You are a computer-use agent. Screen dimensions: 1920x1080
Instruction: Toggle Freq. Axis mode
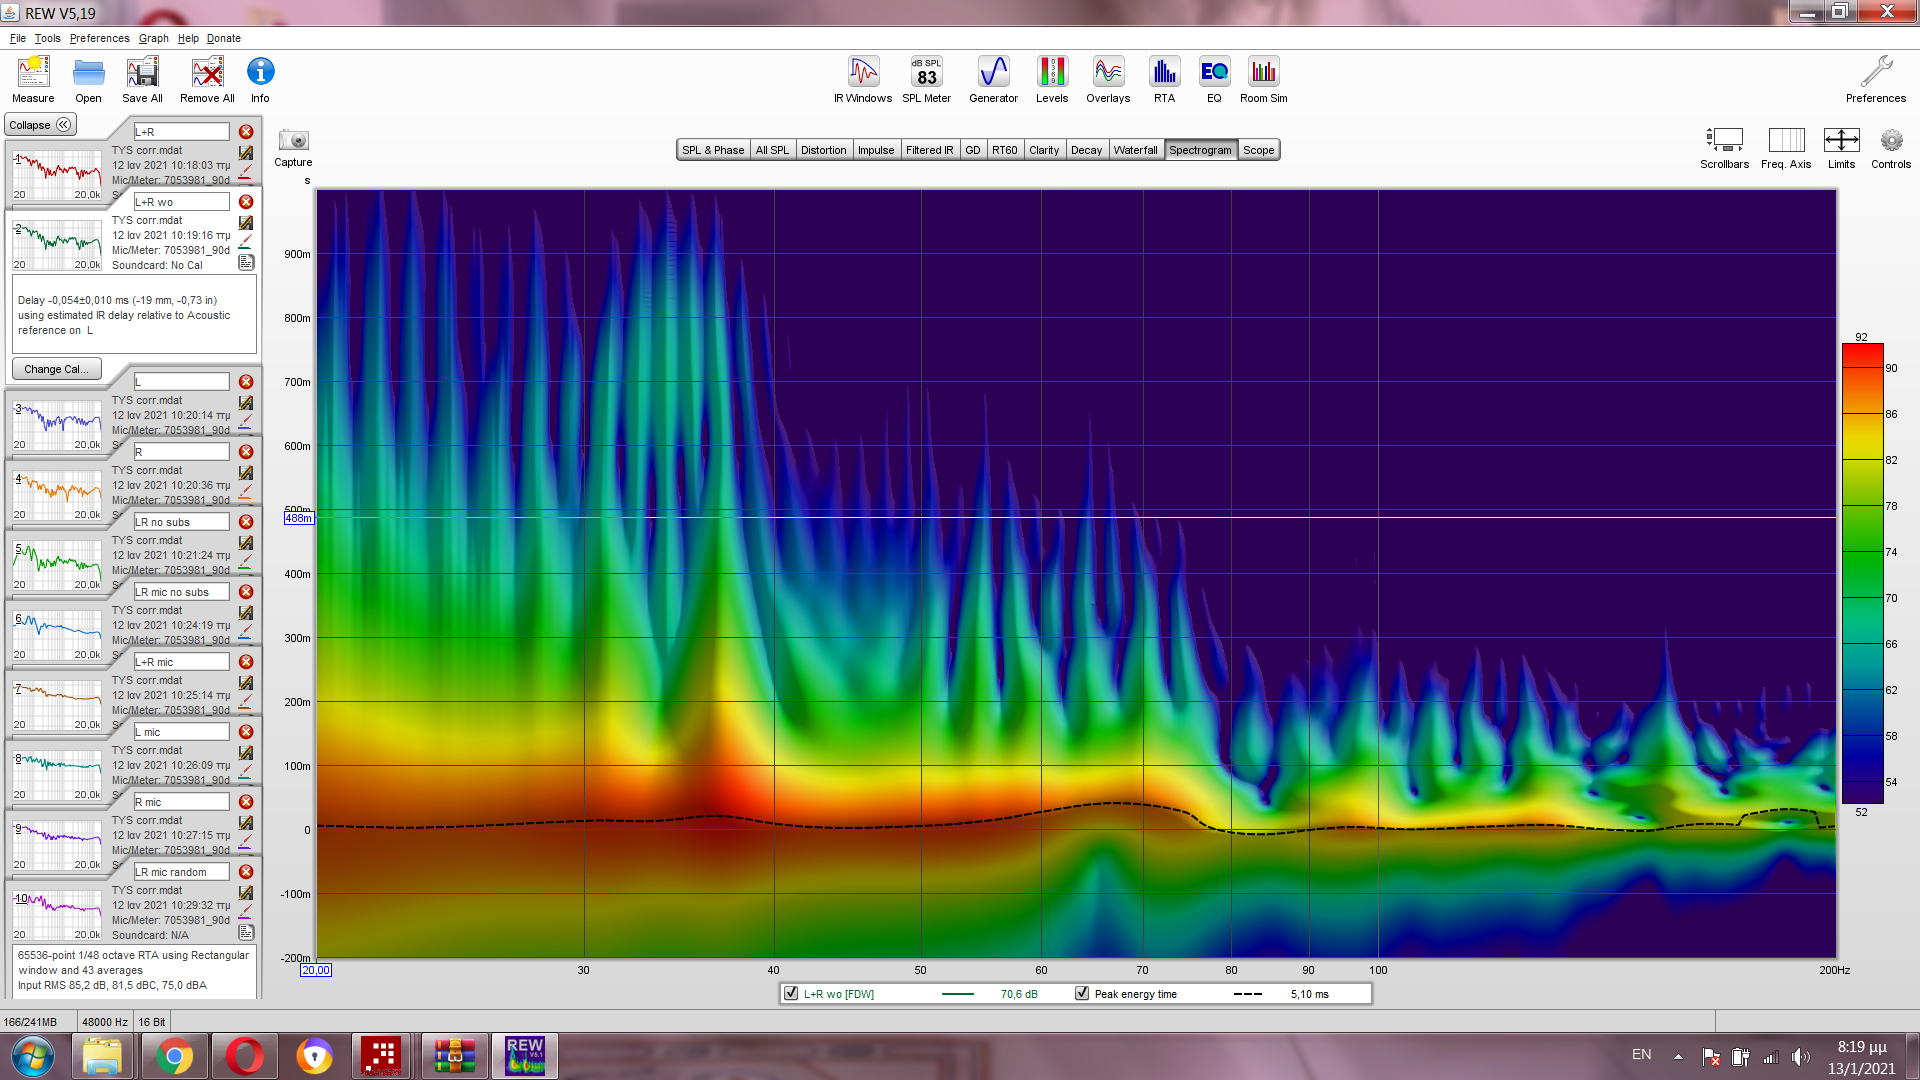coord(1786,148)
